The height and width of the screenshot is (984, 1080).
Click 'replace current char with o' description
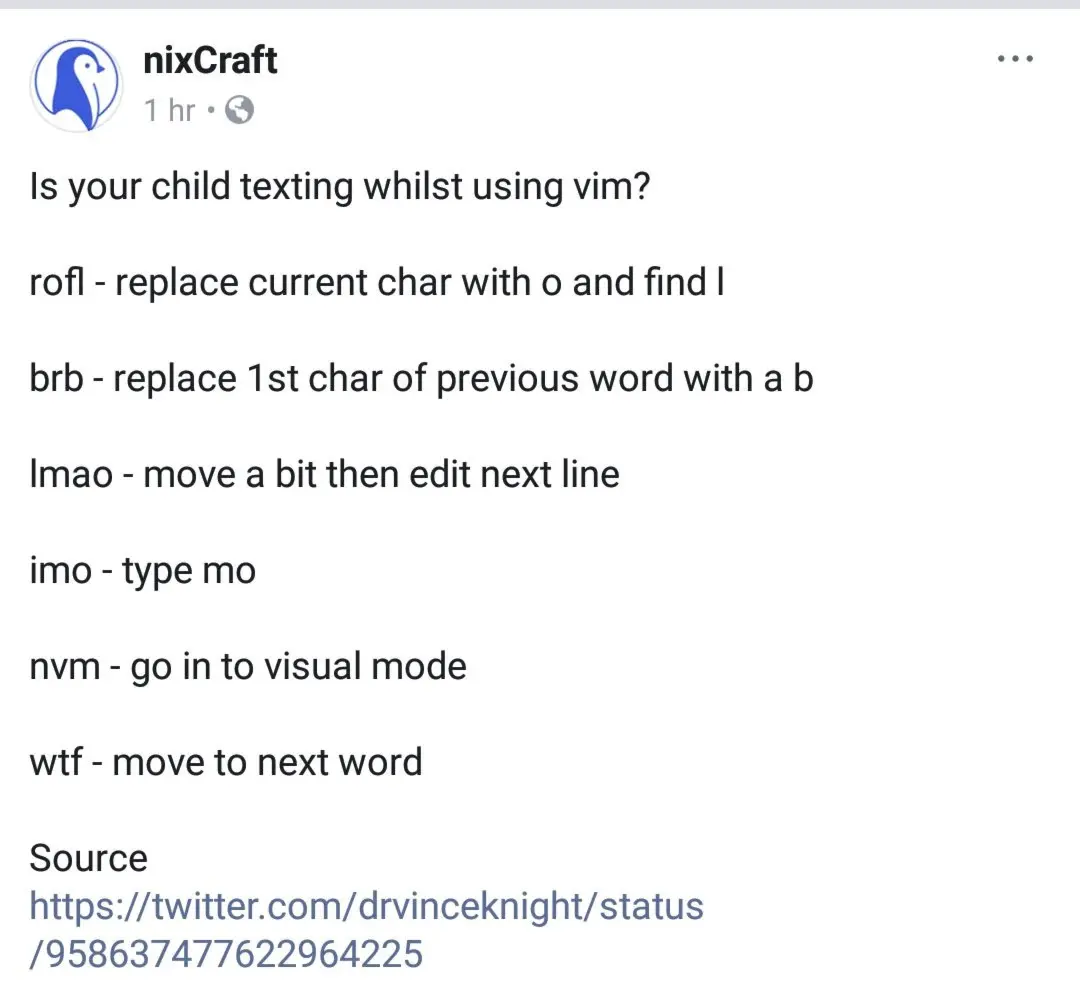[x=338, y=283]
